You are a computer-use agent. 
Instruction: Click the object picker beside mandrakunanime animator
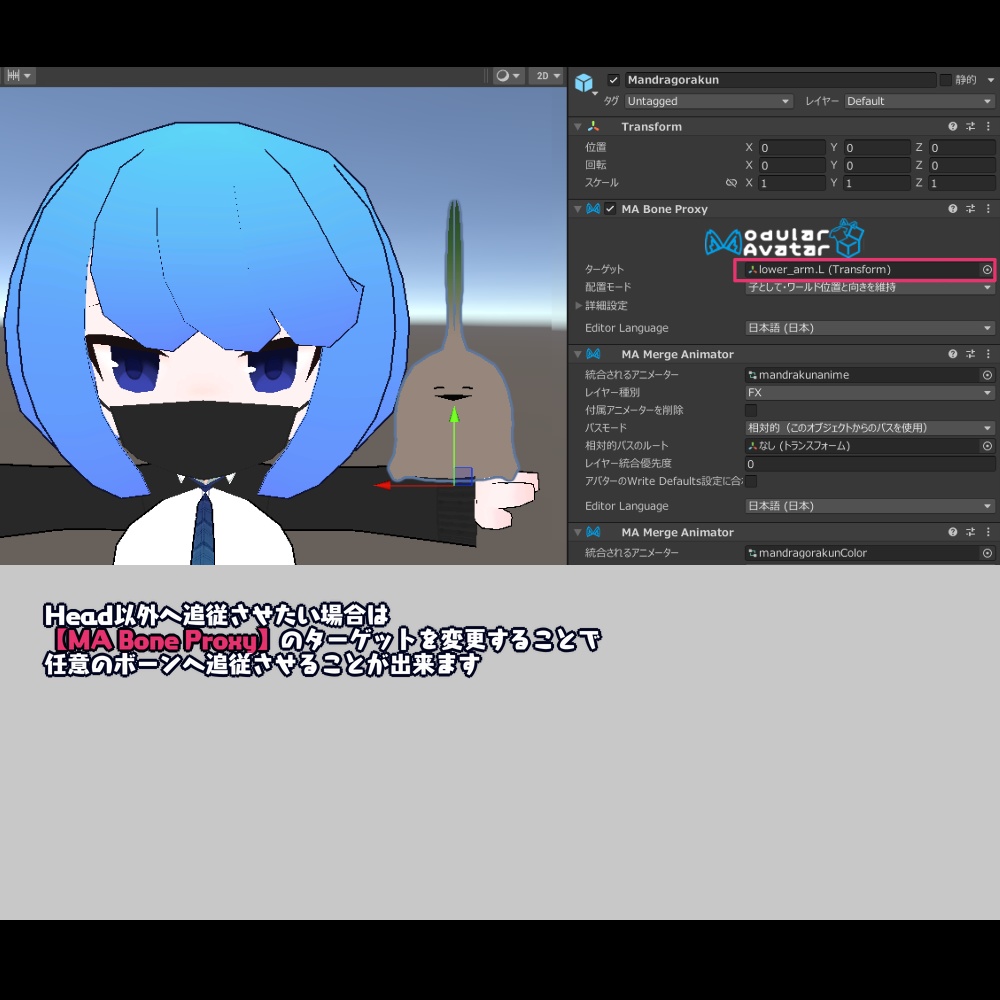(x=987, y=374)
